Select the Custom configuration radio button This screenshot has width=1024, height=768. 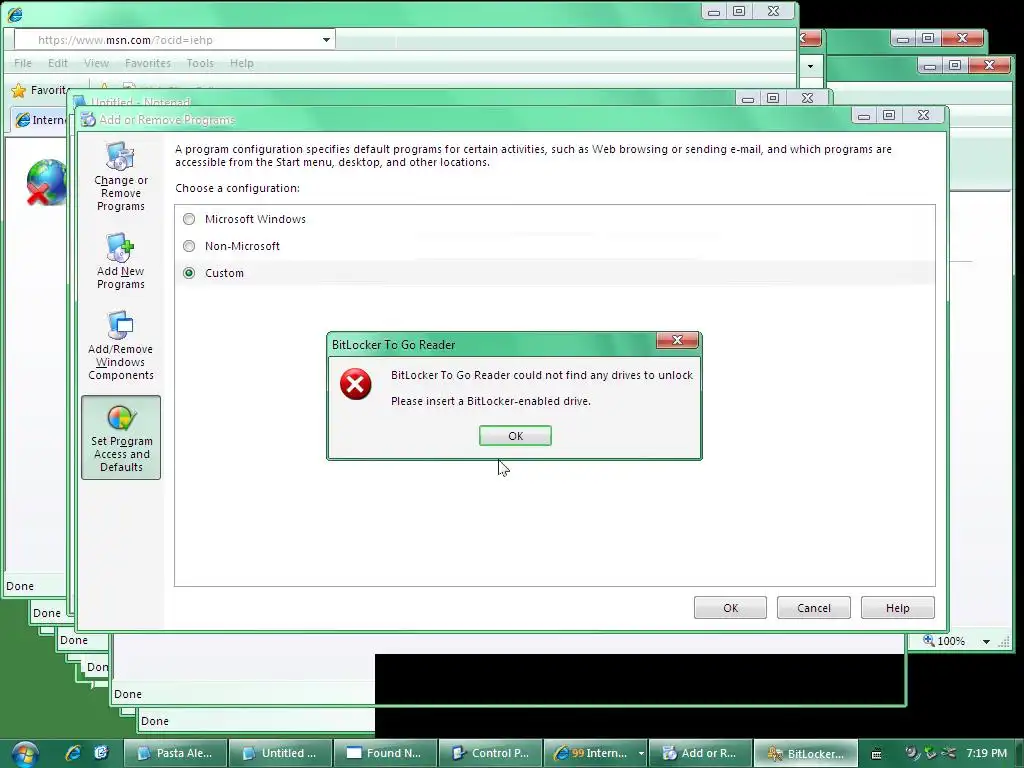point(189,273)
